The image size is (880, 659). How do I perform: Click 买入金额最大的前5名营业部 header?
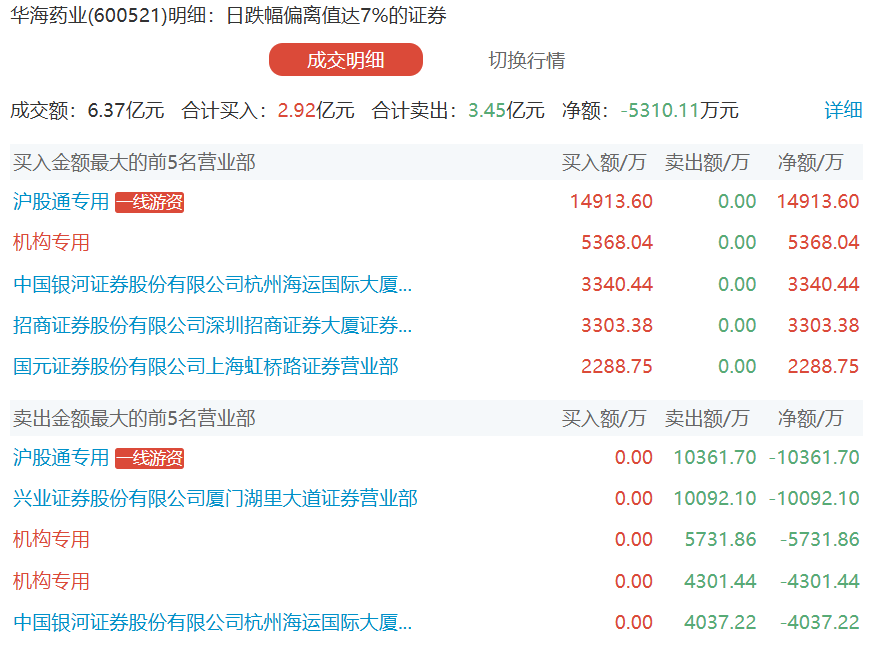coord(134,163)
